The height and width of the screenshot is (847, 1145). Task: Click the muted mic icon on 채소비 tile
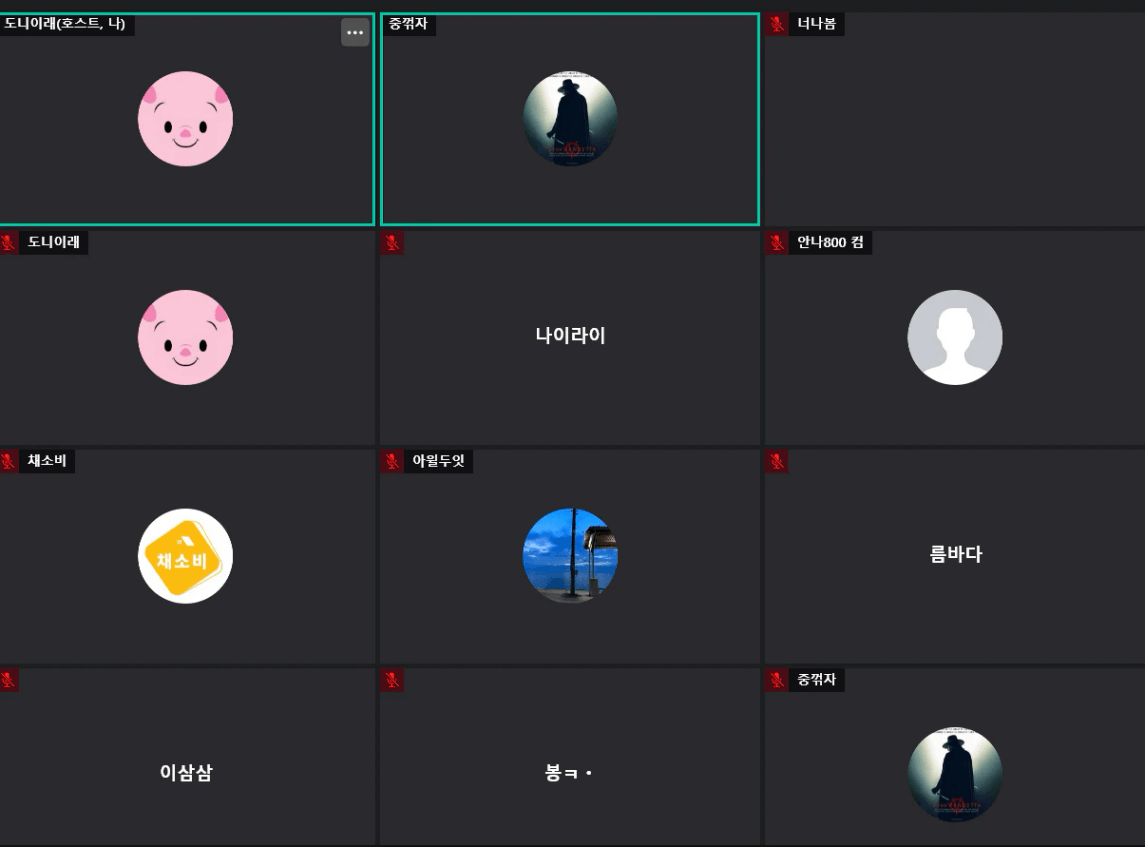(x=8, y=461)
